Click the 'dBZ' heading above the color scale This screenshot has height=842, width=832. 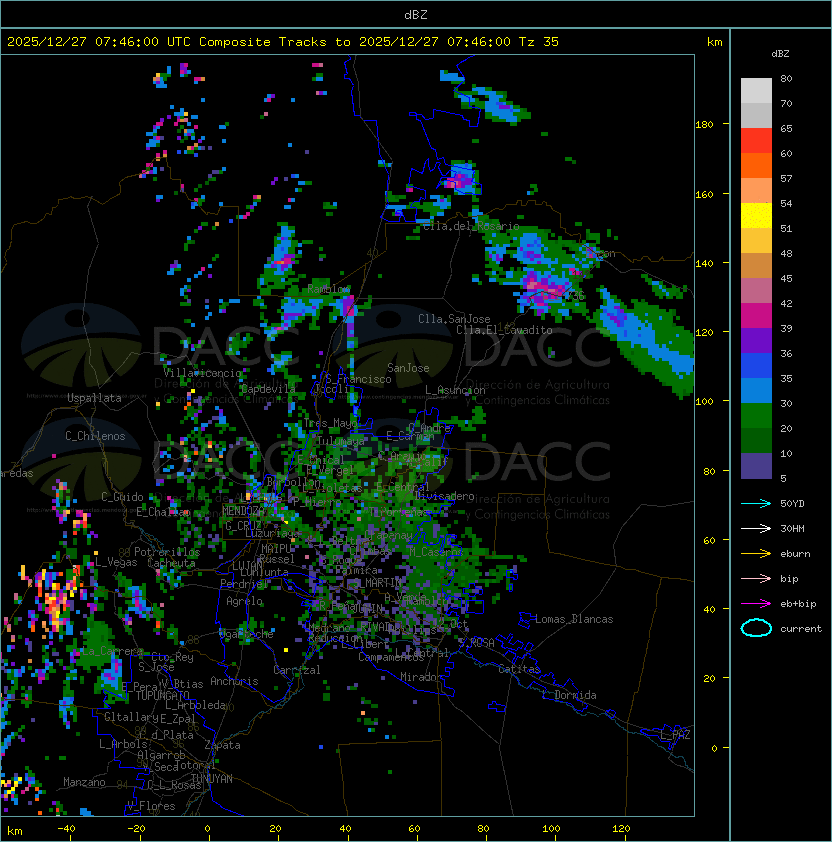[x=780, y=54]
